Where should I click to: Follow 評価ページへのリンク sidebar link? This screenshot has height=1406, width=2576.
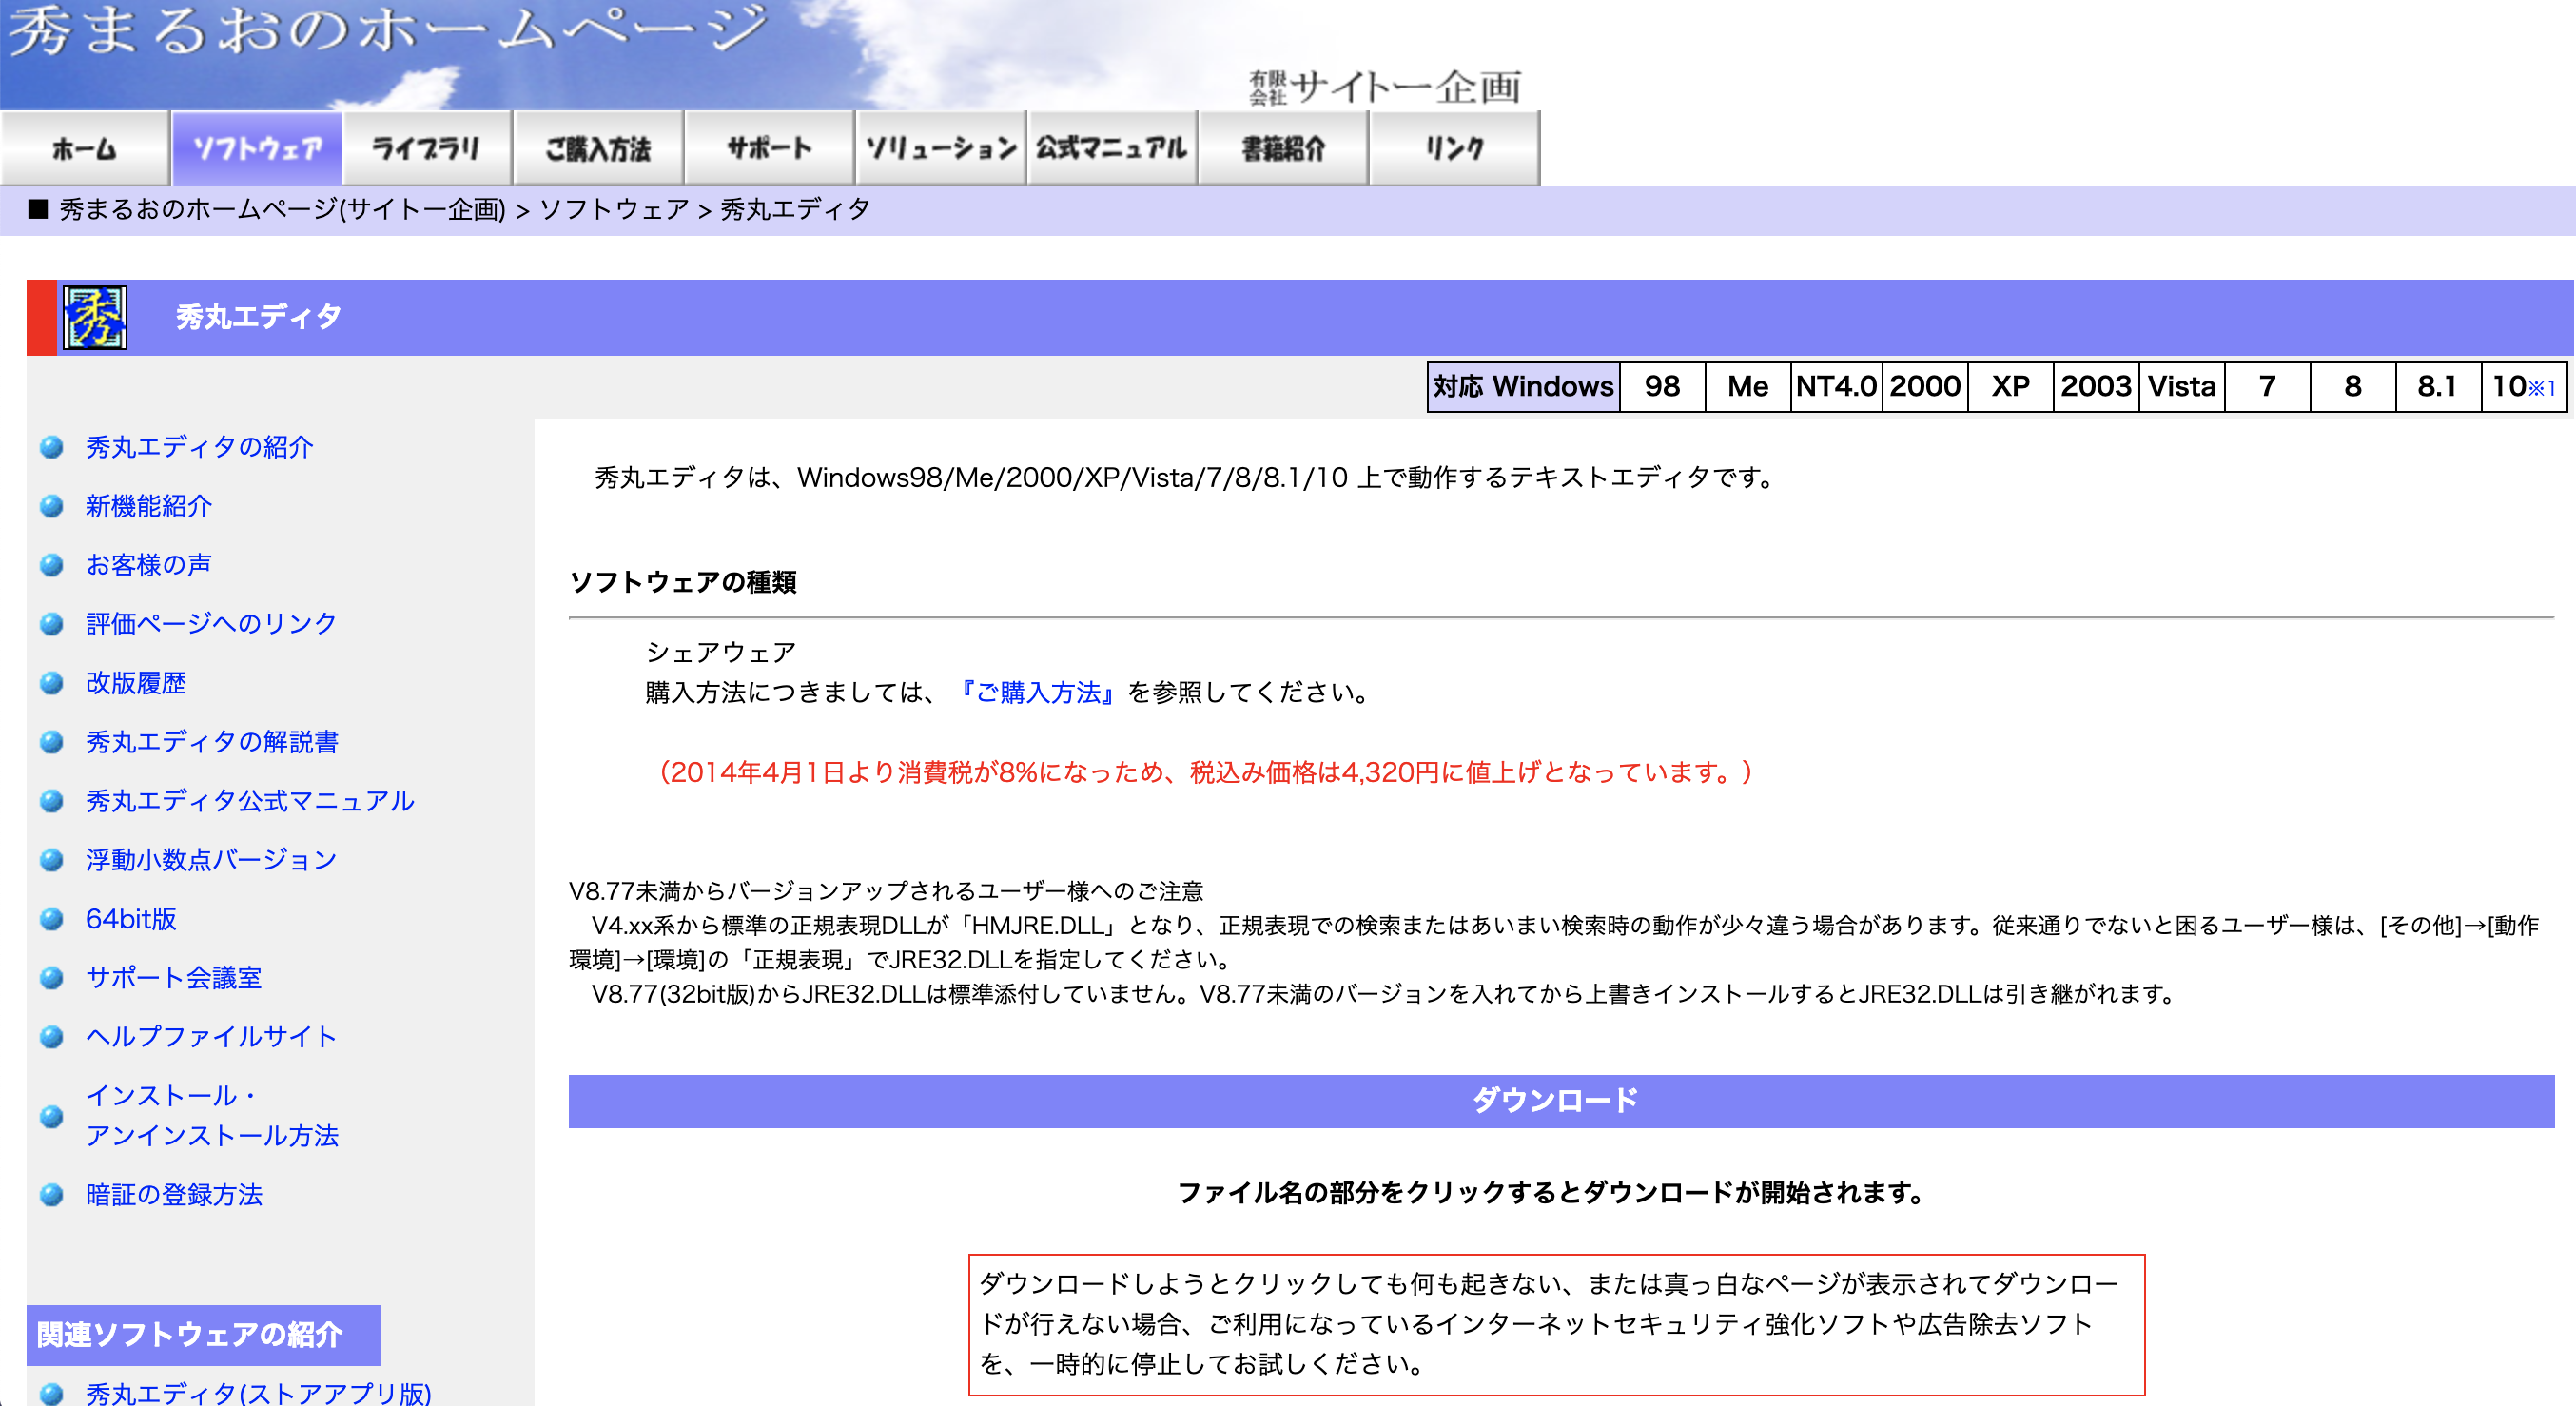point(211,624)
